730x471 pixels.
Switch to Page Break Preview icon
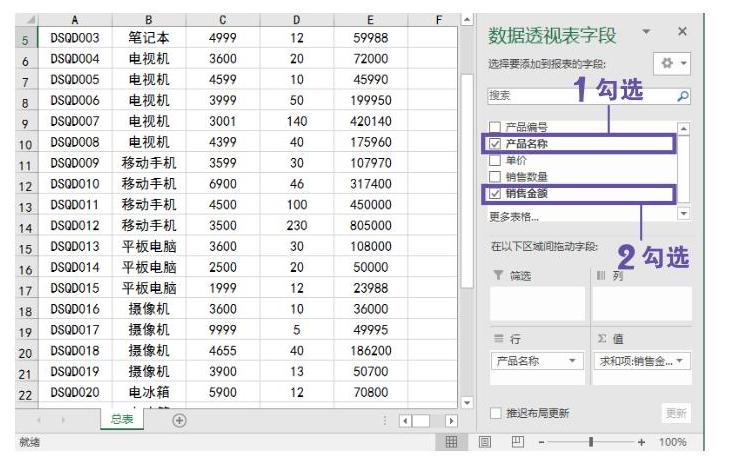click(517, 442)
